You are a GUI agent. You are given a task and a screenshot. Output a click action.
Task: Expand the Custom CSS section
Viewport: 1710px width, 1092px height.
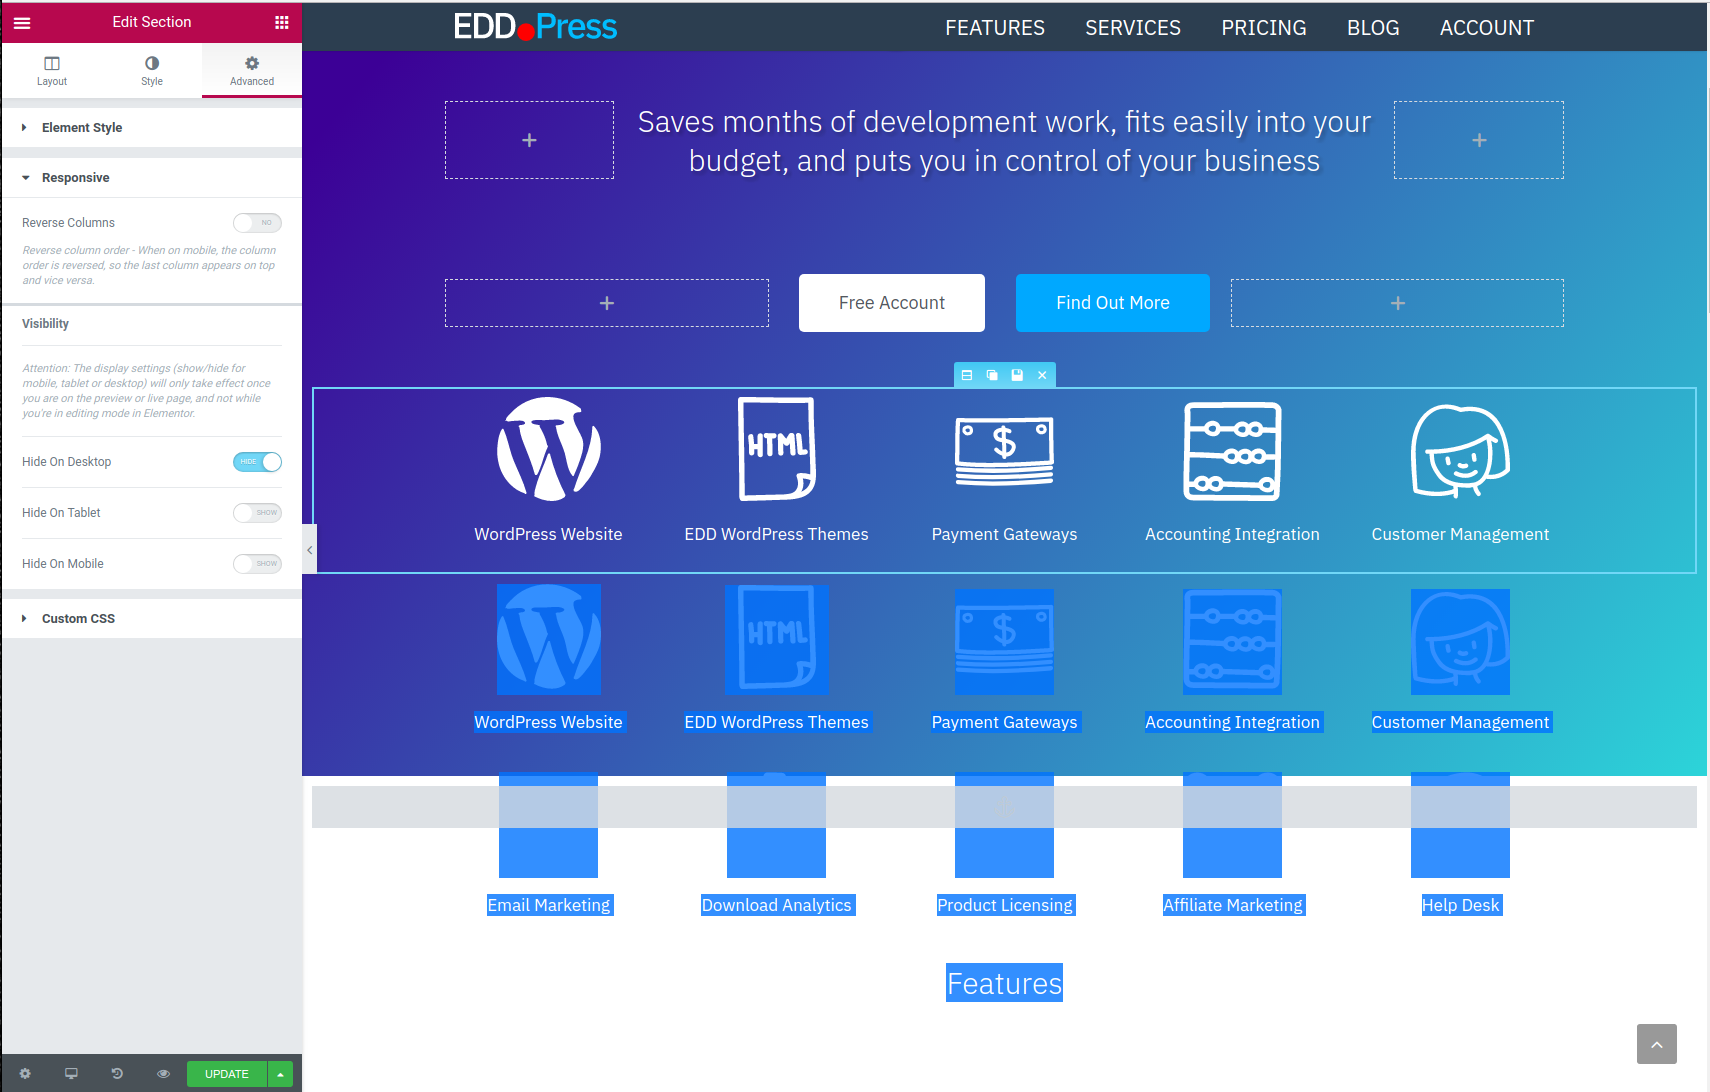152,619
